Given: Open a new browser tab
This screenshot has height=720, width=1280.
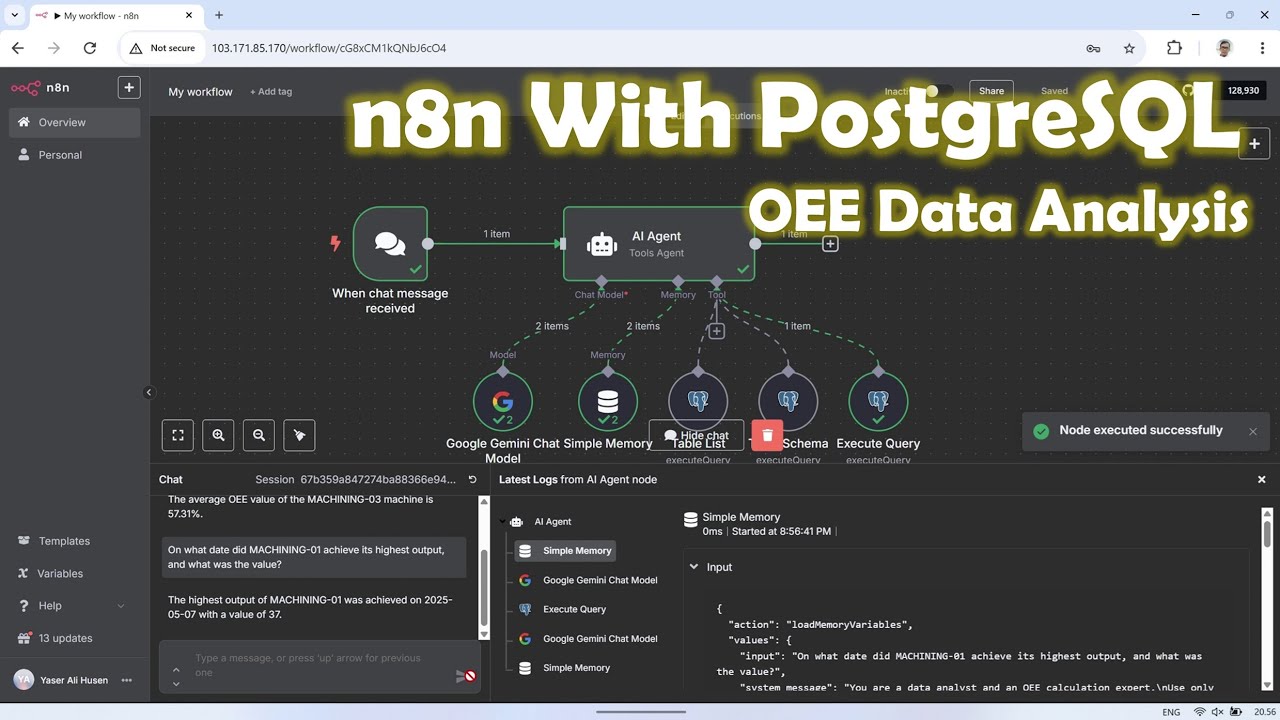Looking at the screenshot, I should (219, 15).
